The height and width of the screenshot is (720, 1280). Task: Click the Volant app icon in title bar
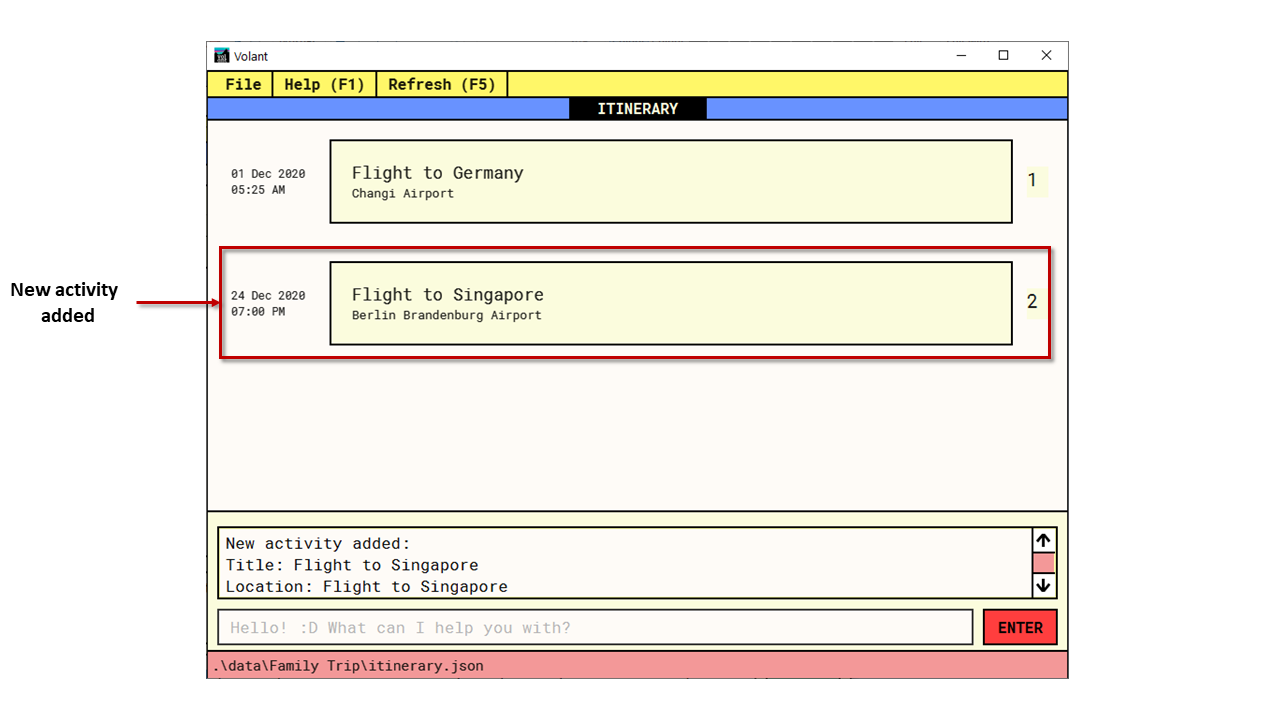222,56
